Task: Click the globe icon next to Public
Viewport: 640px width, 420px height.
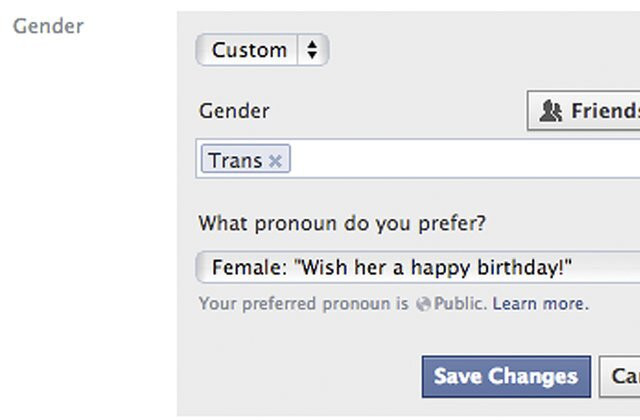Action: (423, 304)
